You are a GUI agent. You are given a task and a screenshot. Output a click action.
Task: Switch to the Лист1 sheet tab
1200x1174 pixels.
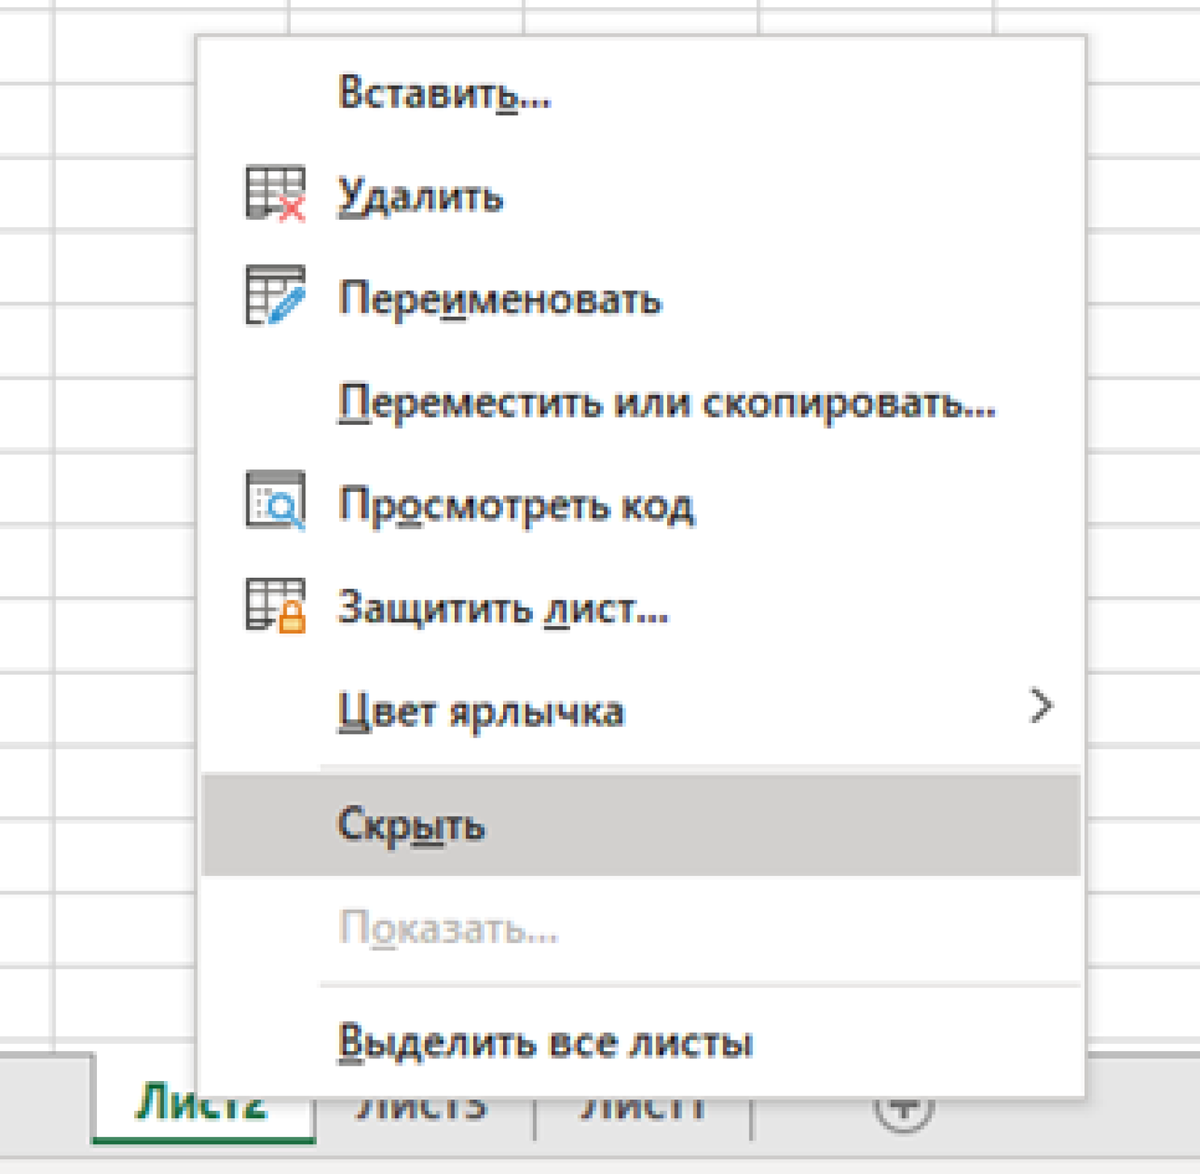[645, 1104]
